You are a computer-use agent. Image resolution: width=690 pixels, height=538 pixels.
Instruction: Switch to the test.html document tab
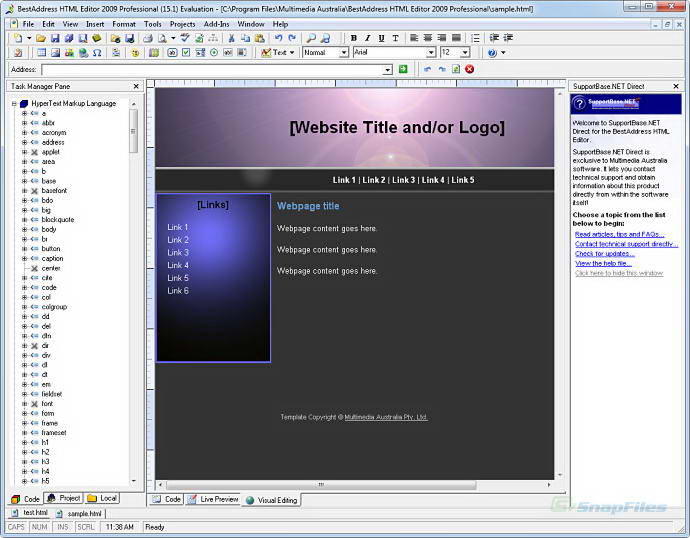click(30, 513)
